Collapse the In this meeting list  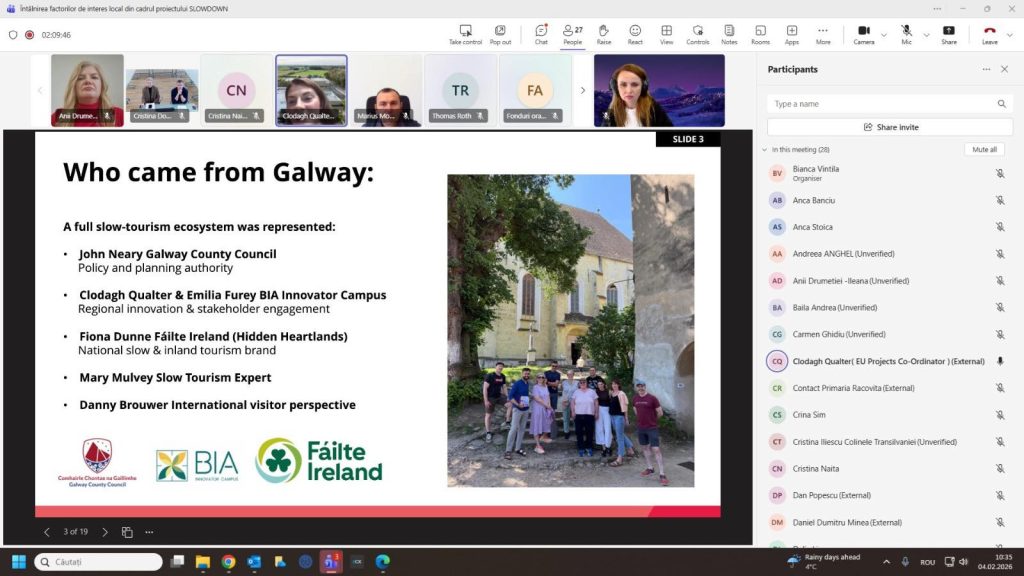pyautogui.click(x=765, y=150)
